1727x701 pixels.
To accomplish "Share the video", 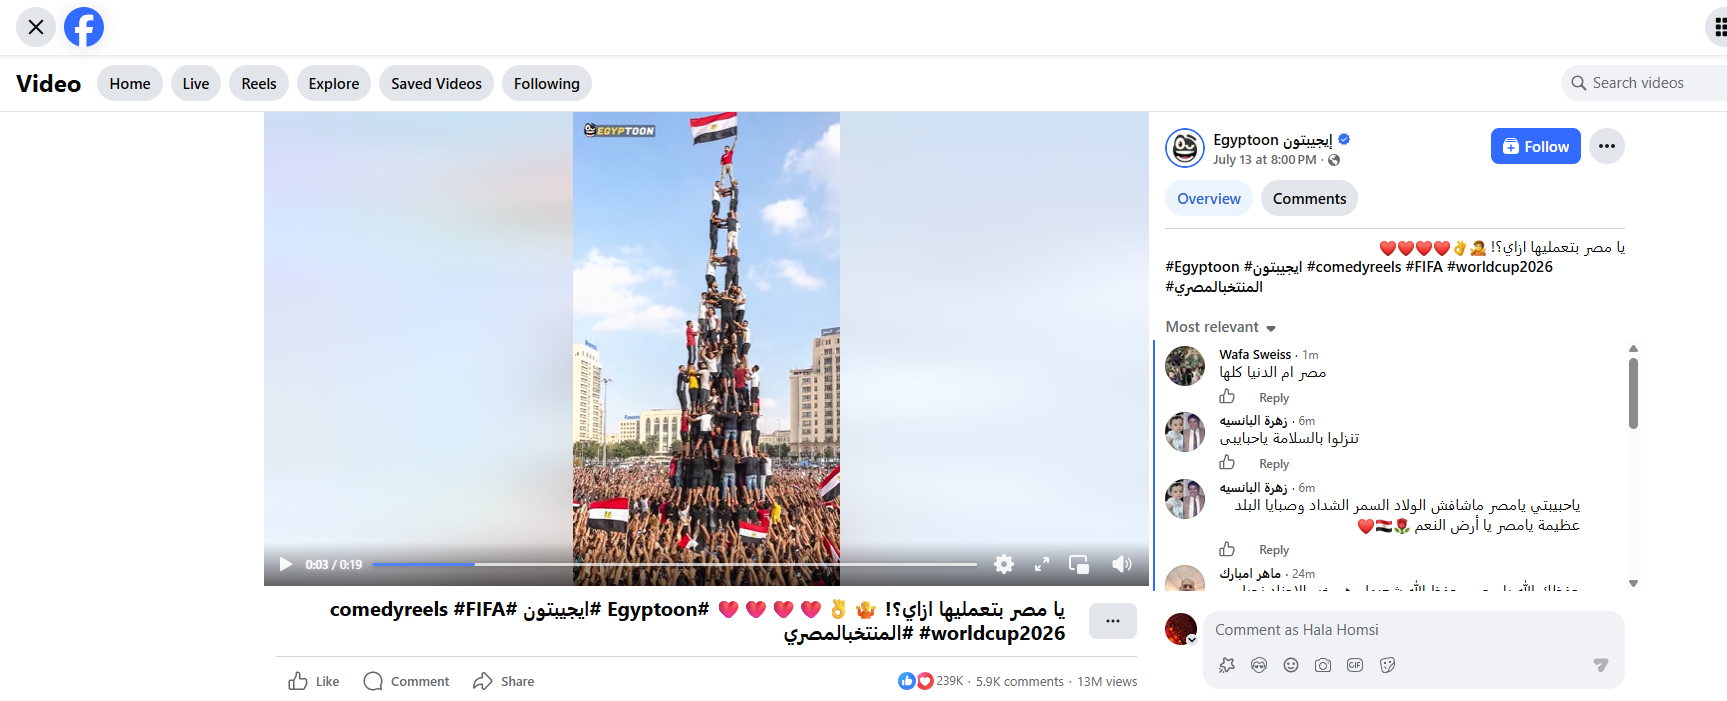I will [504, 681].
